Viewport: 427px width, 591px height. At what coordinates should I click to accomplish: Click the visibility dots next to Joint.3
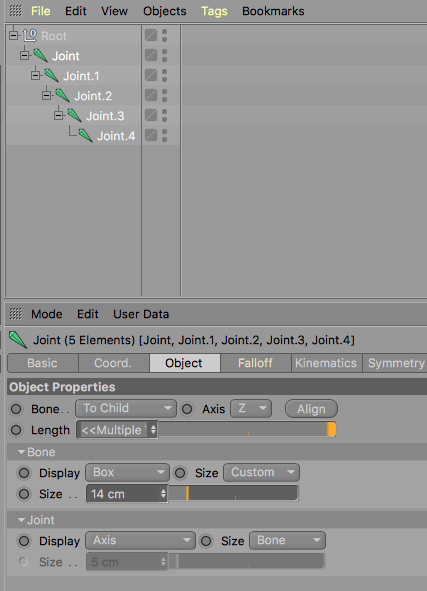tap(164, 115)
